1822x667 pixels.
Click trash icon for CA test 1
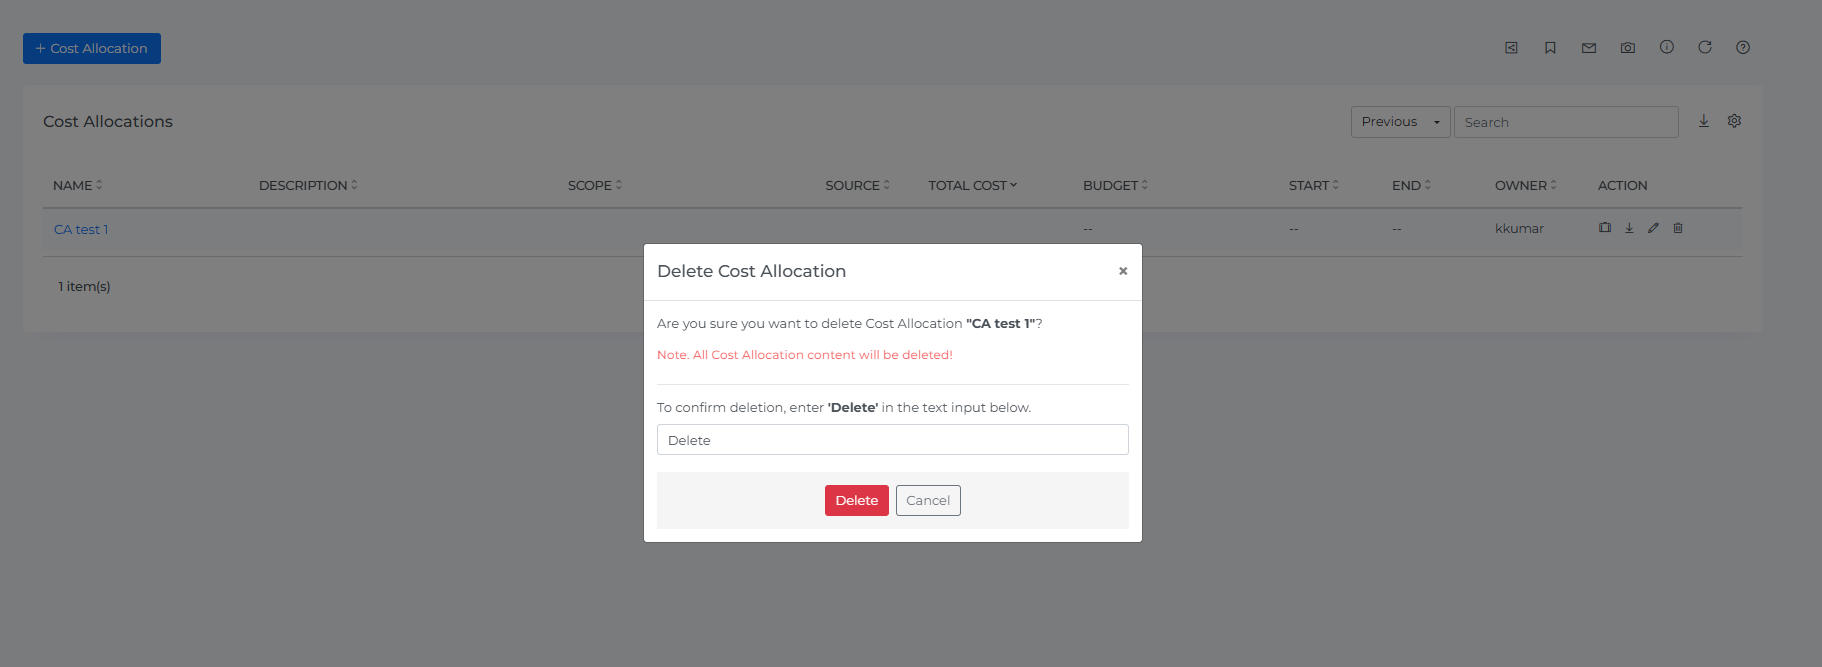(1677, 228)
